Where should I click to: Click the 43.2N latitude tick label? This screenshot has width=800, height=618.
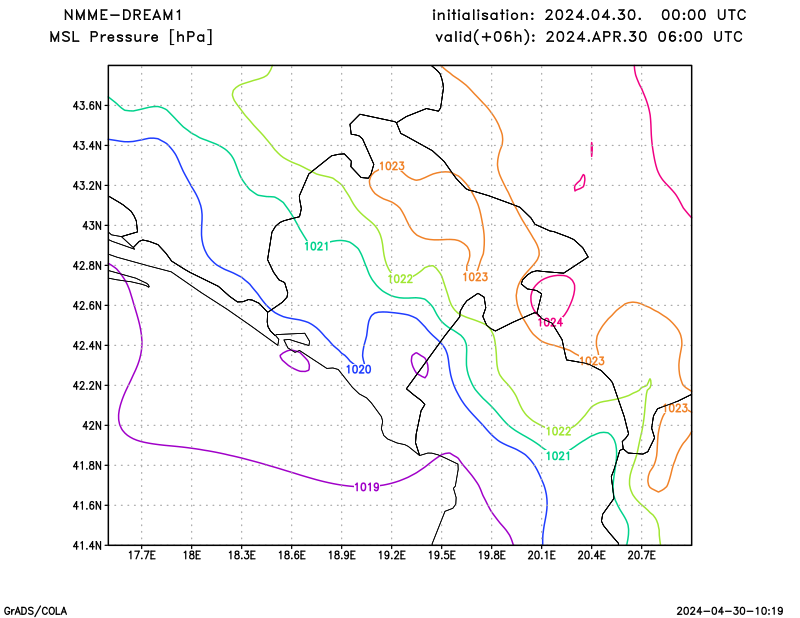[87, 185]
